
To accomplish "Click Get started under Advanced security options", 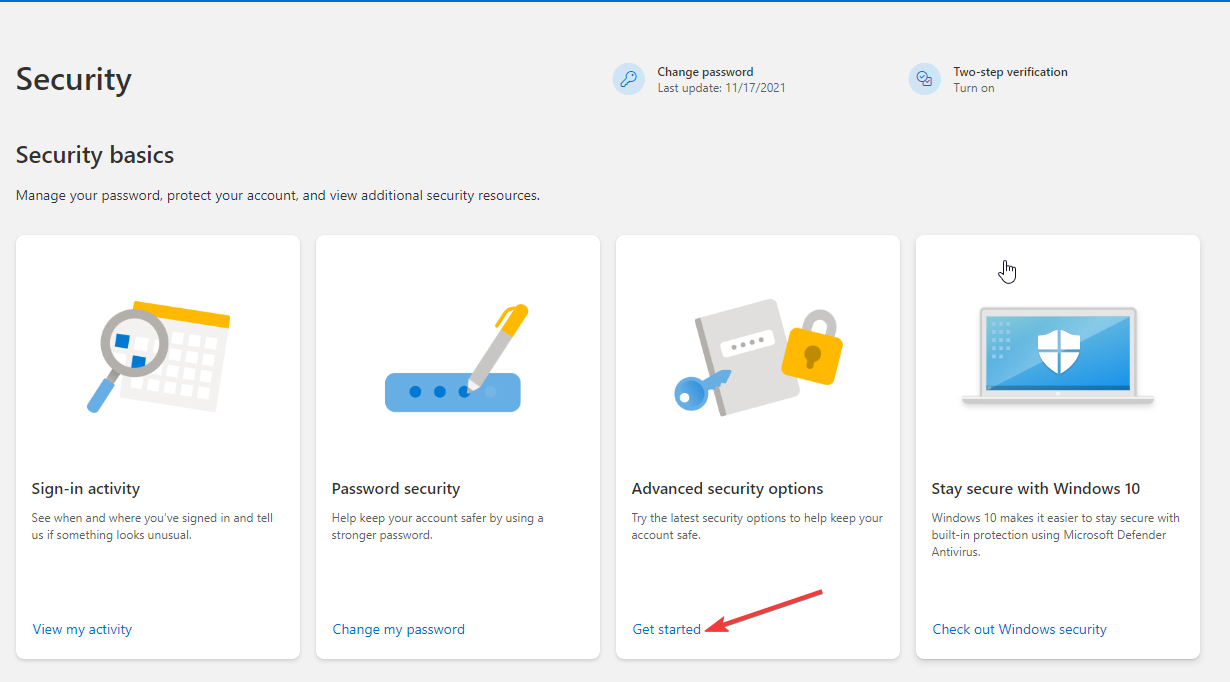I will 667,629.
